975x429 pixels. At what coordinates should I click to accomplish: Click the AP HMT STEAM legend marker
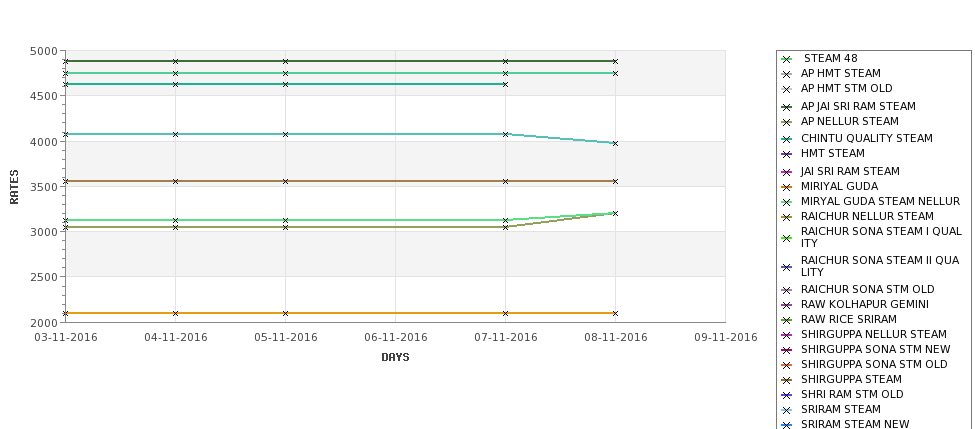[x=787, y=74]
